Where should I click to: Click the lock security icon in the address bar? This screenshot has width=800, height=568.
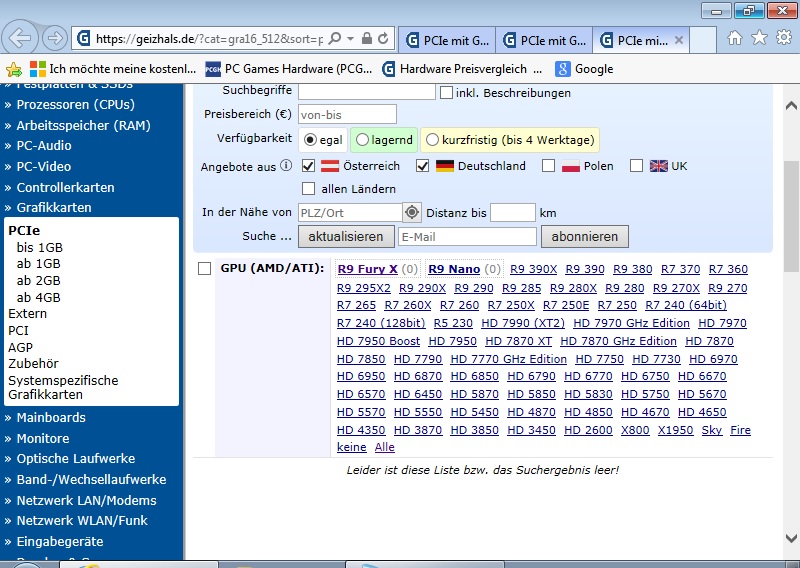click(366, 38)
